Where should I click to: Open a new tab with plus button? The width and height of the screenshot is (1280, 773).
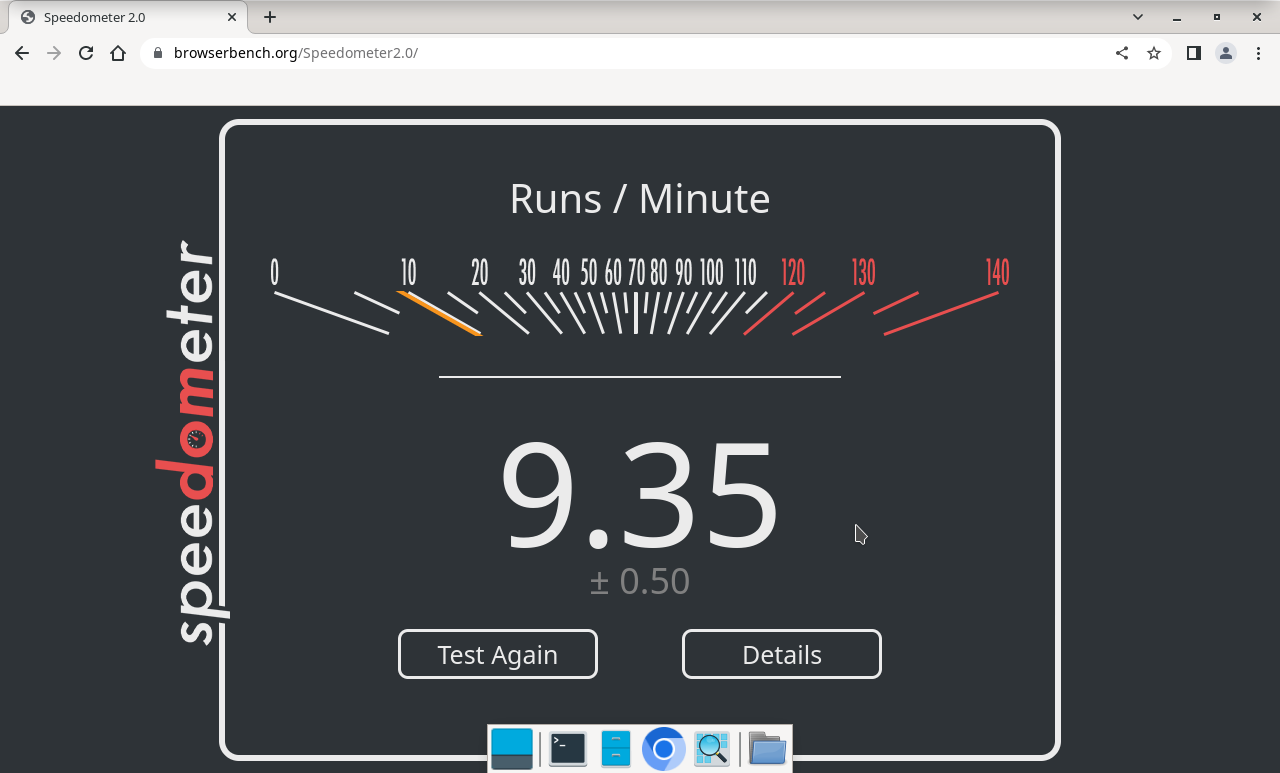tap(270, 17)
